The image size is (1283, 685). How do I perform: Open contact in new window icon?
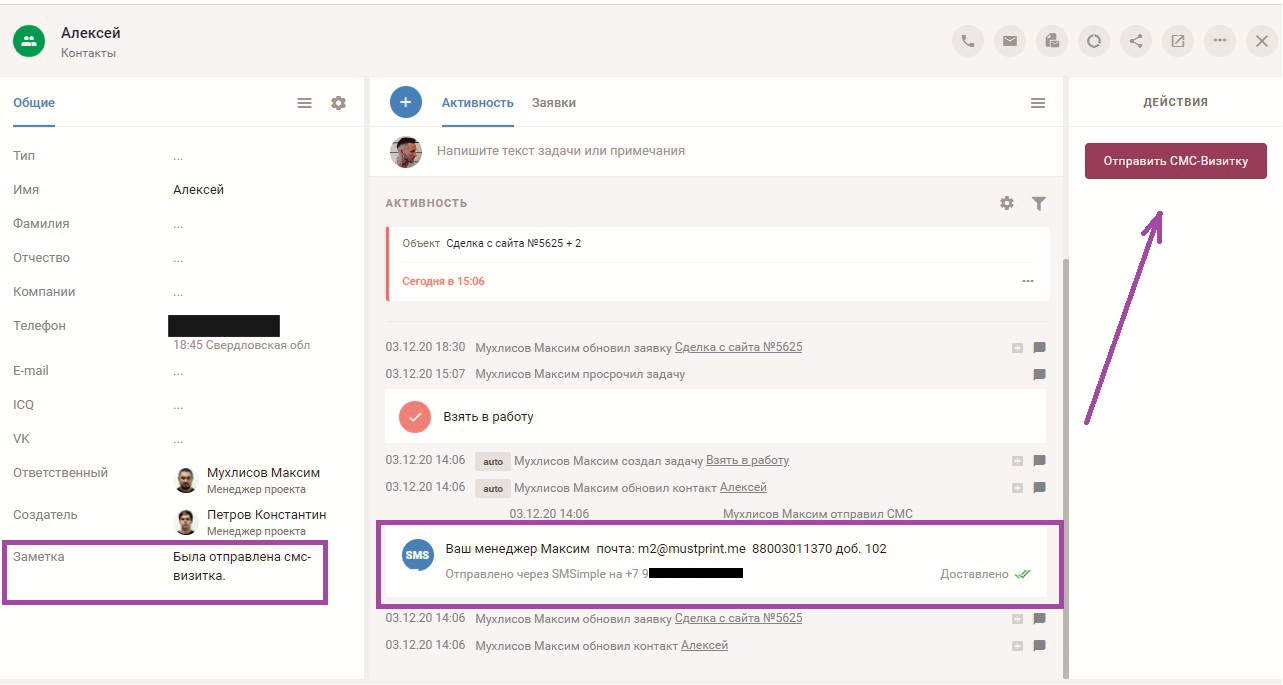(1178, 41)
